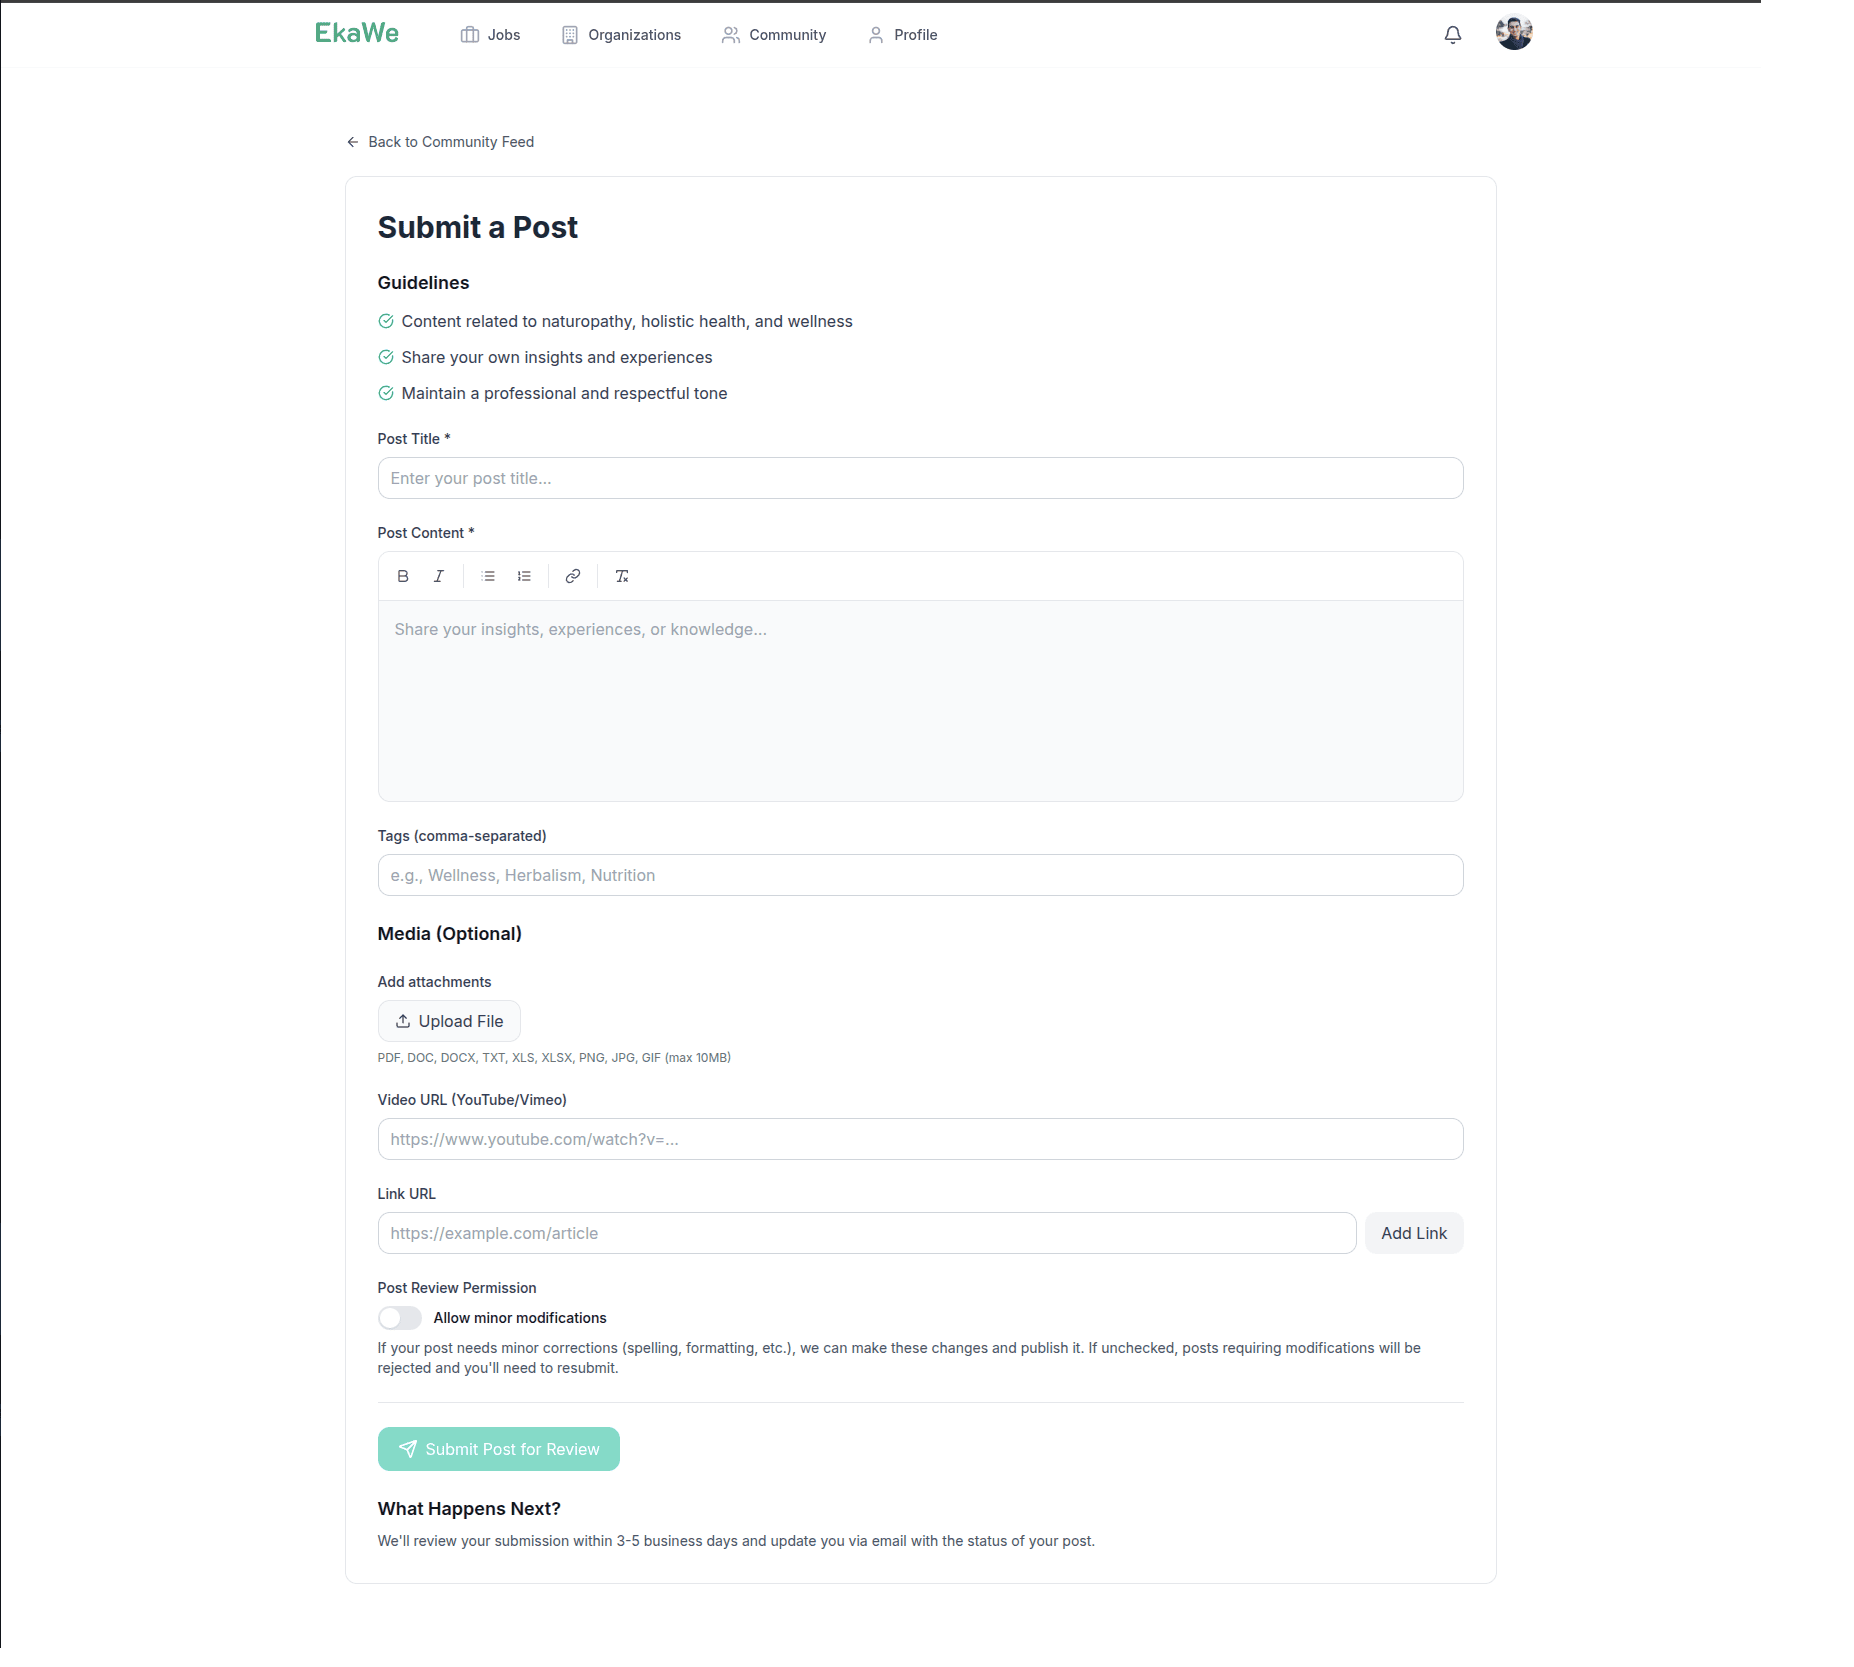Click Submit Post for Review
The width and height of the screenshot is (1854, 1667).
(x=498, y=1448)
